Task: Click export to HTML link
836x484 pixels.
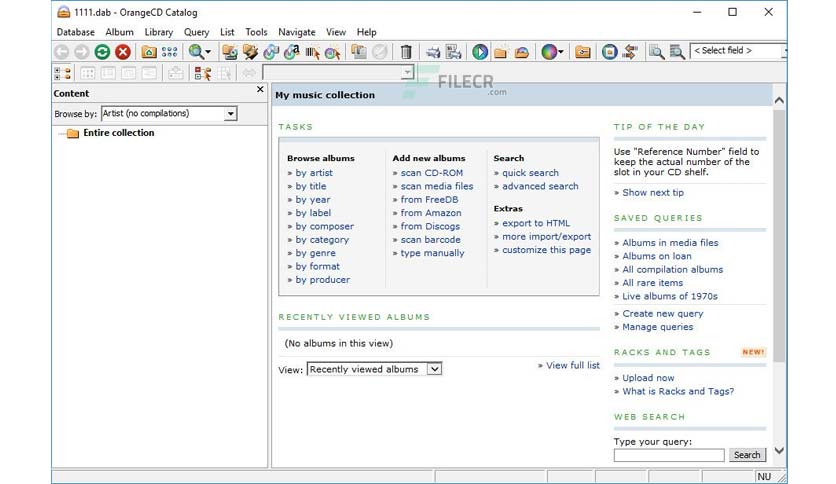Action: click(x=536, y=223)
